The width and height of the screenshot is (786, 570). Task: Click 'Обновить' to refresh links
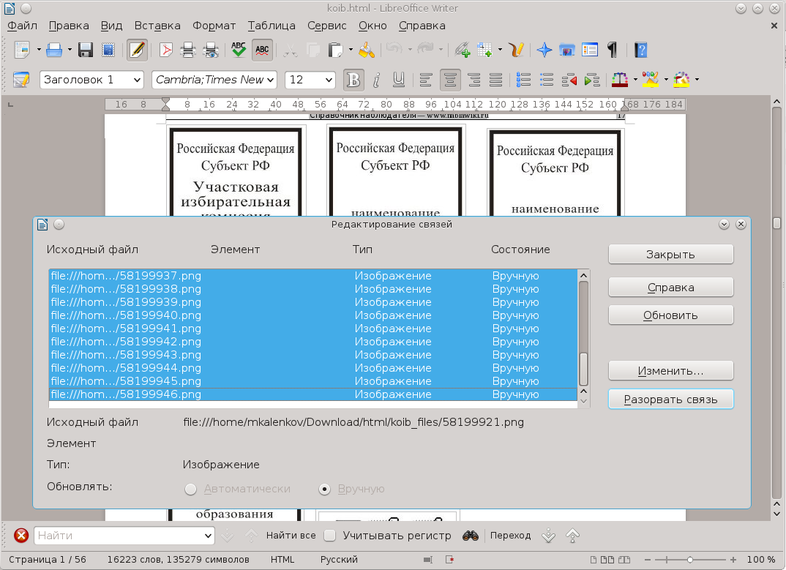[671, 315]
